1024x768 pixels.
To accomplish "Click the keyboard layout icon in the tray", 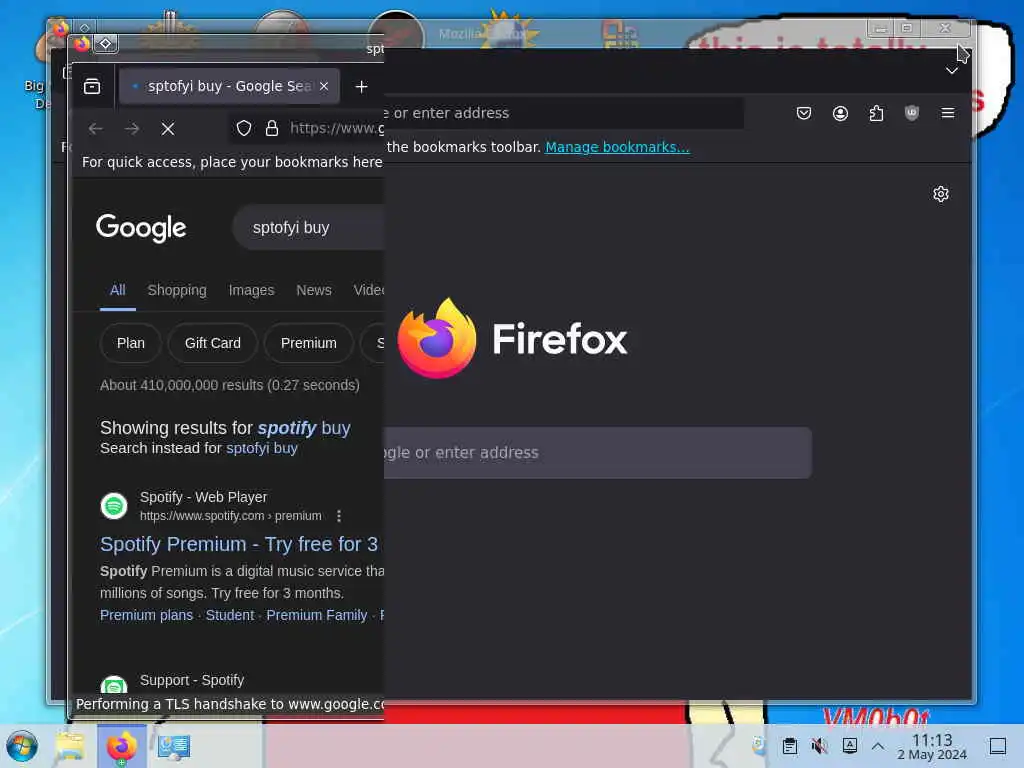I will coord(850,745).
